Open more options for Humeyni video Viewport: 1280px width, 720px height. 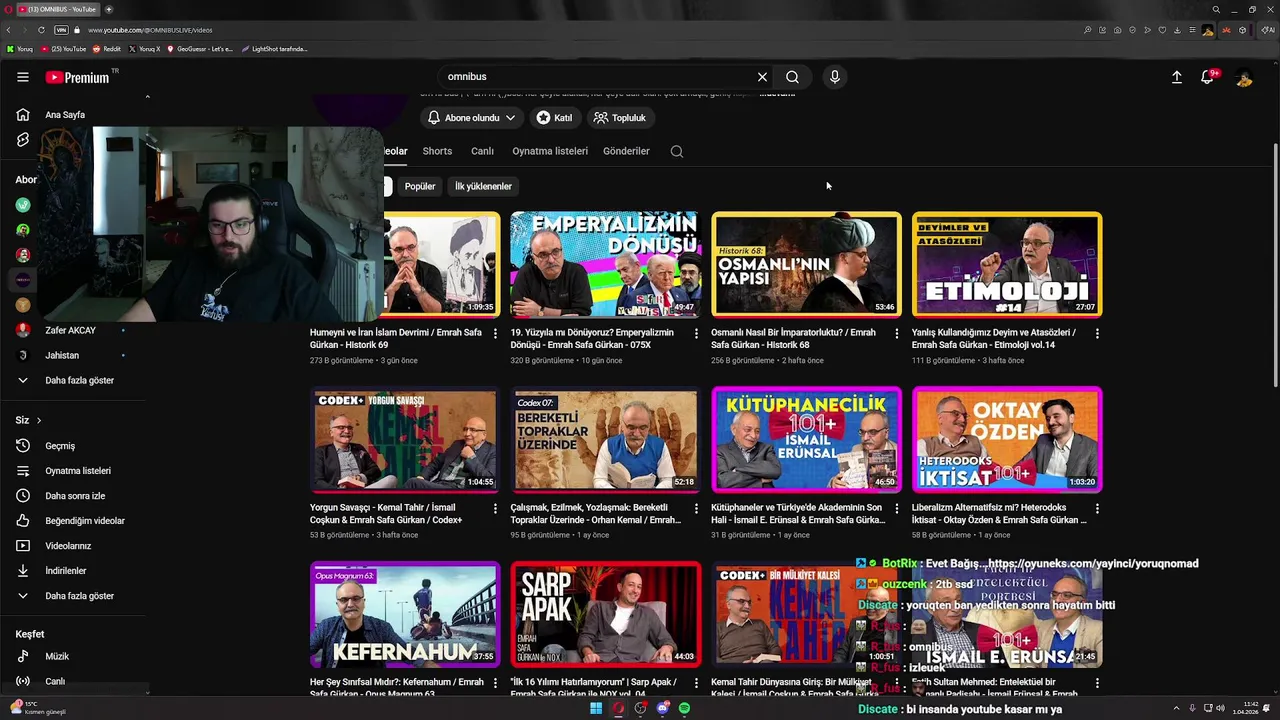coord(495,333)
